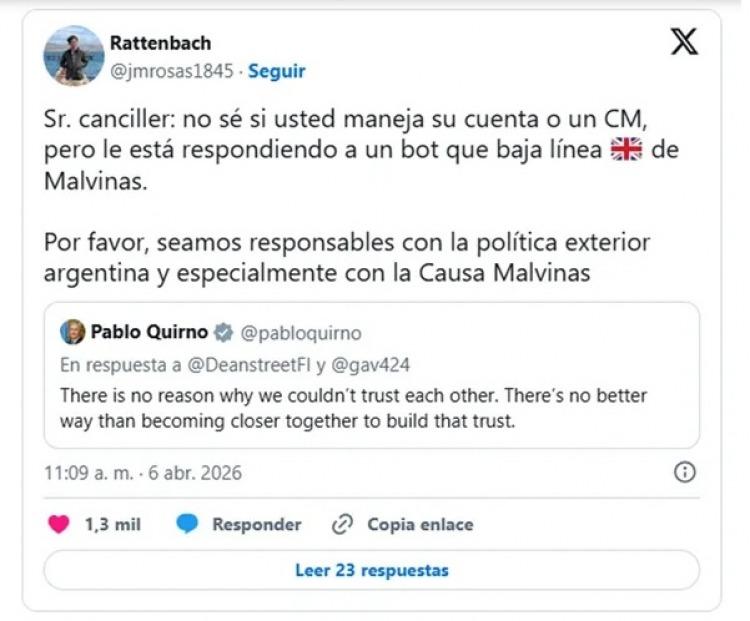Click the blue reply bubble icon
This screenshot has width=750, height=621.
(x=187, y=524)
